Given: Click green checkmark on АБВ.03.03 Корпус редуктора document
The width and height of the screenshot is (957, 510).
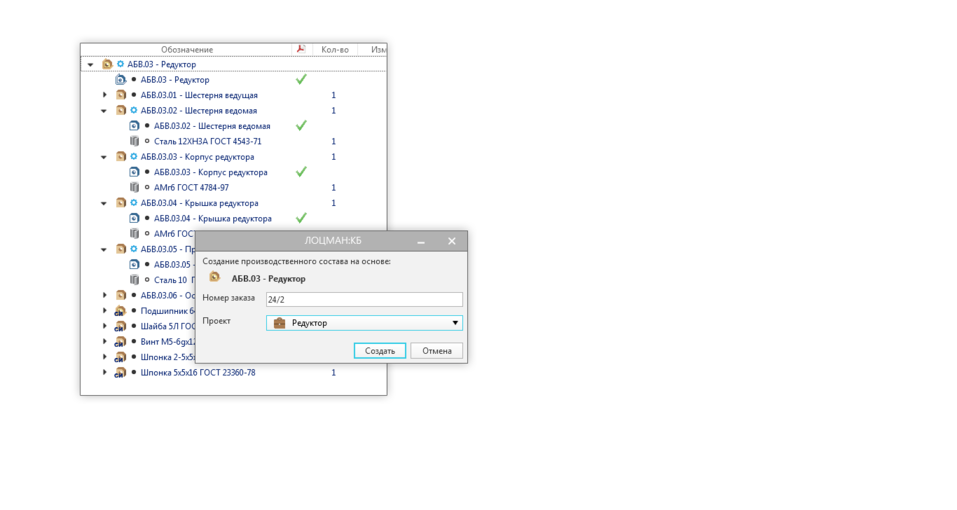Looking at the screenshot, I should [x=300, y=172].
